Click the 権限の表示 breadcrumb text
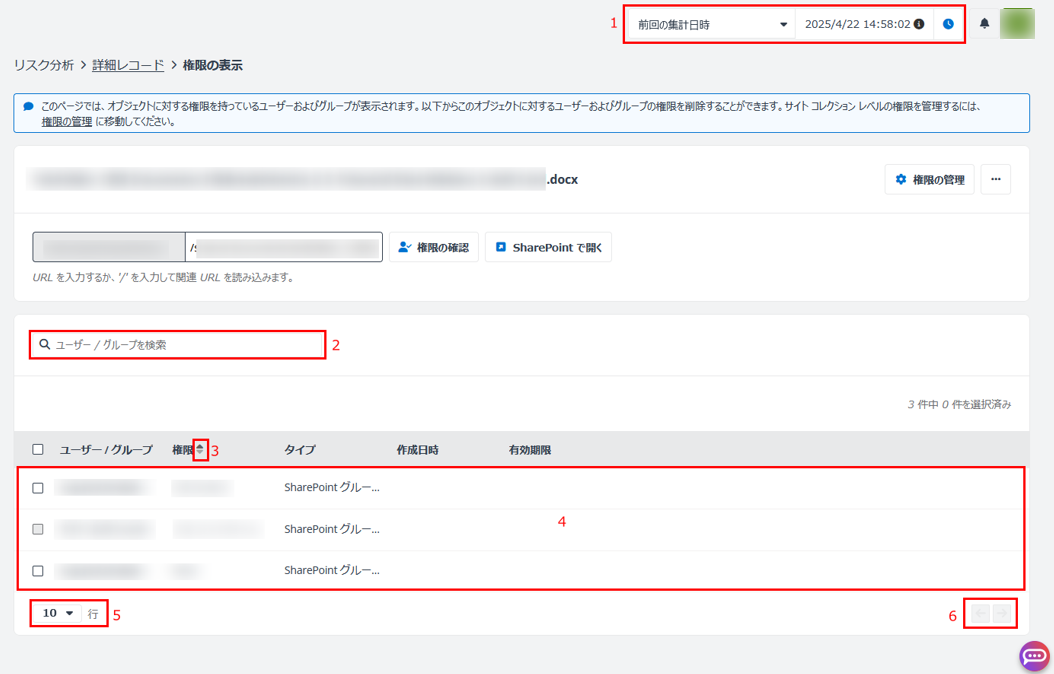This screenshot has width=1054, height=674. pyautogui.click(x=212, y=65)
